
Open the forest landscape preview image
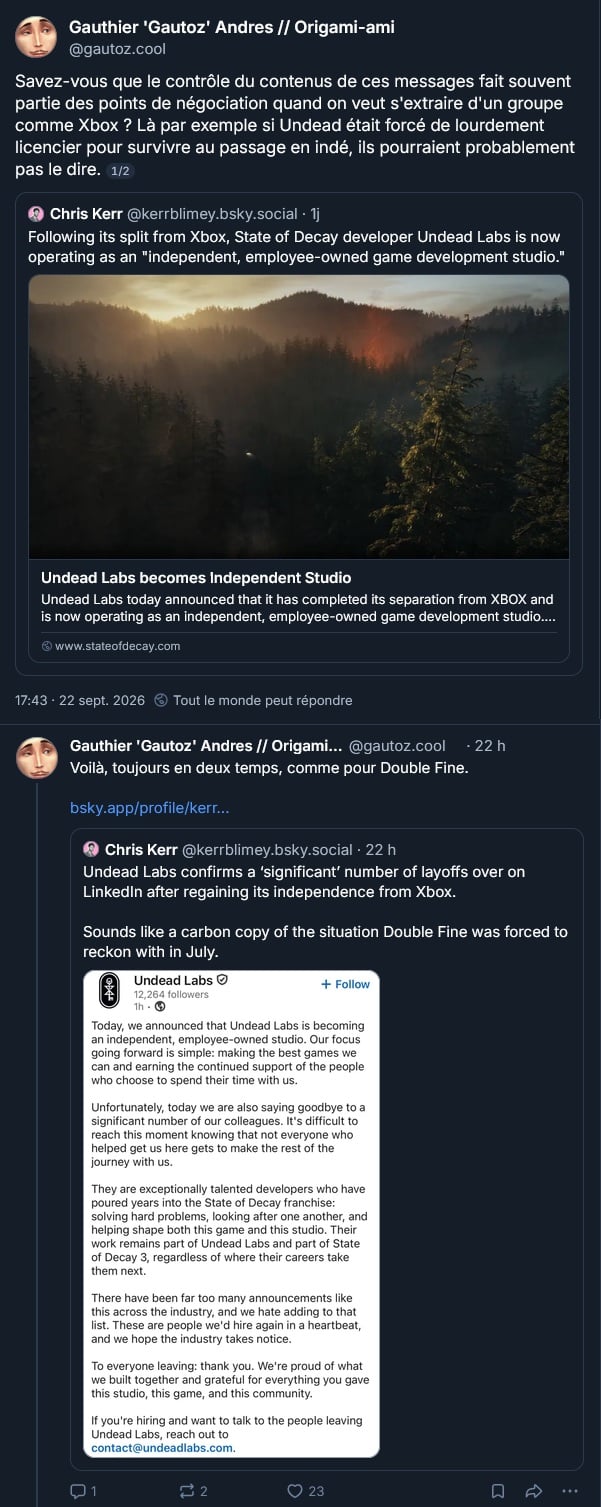click(299, 417)
